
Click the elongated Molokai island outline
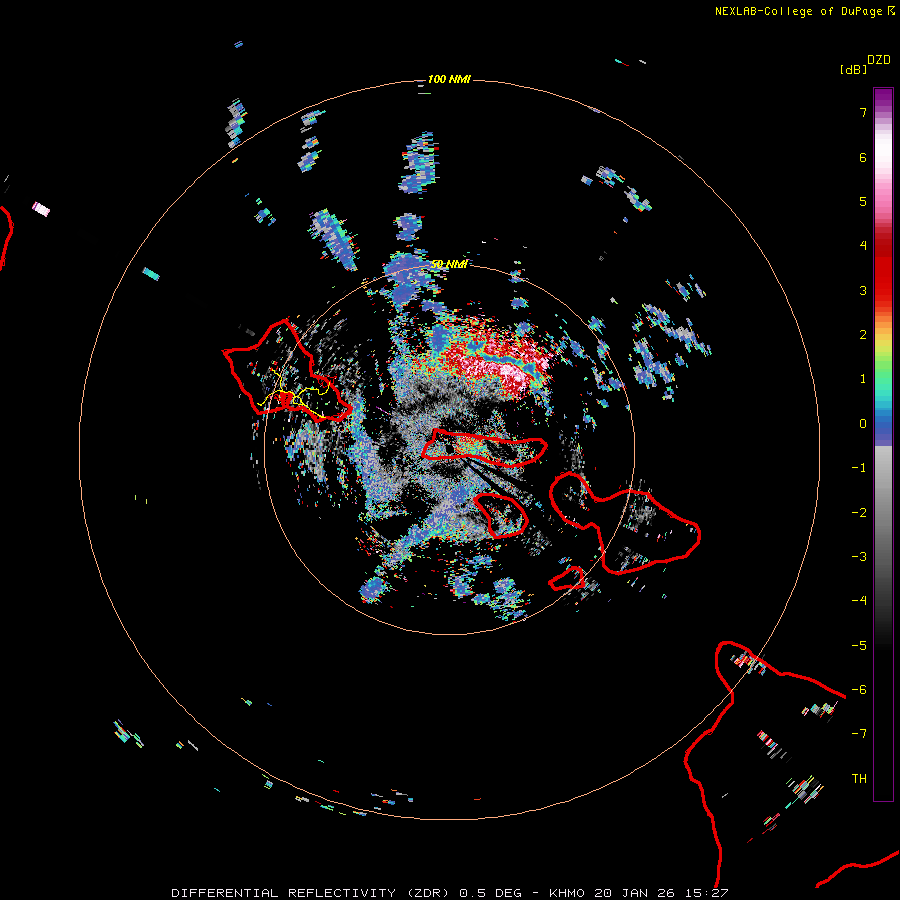point(485,447)
